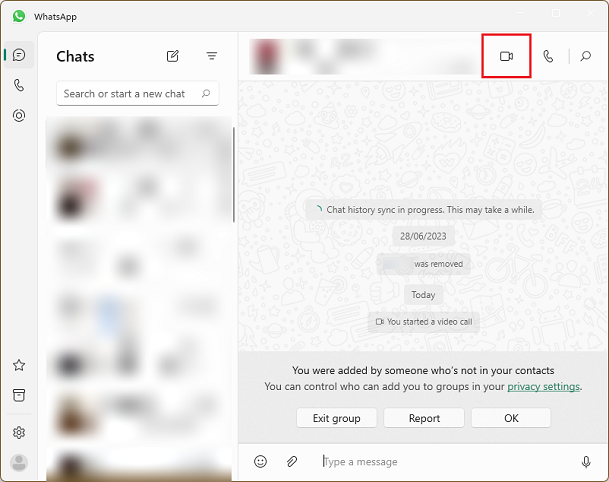Start a voice call with the phone icon in the chat header

[548, 56]
